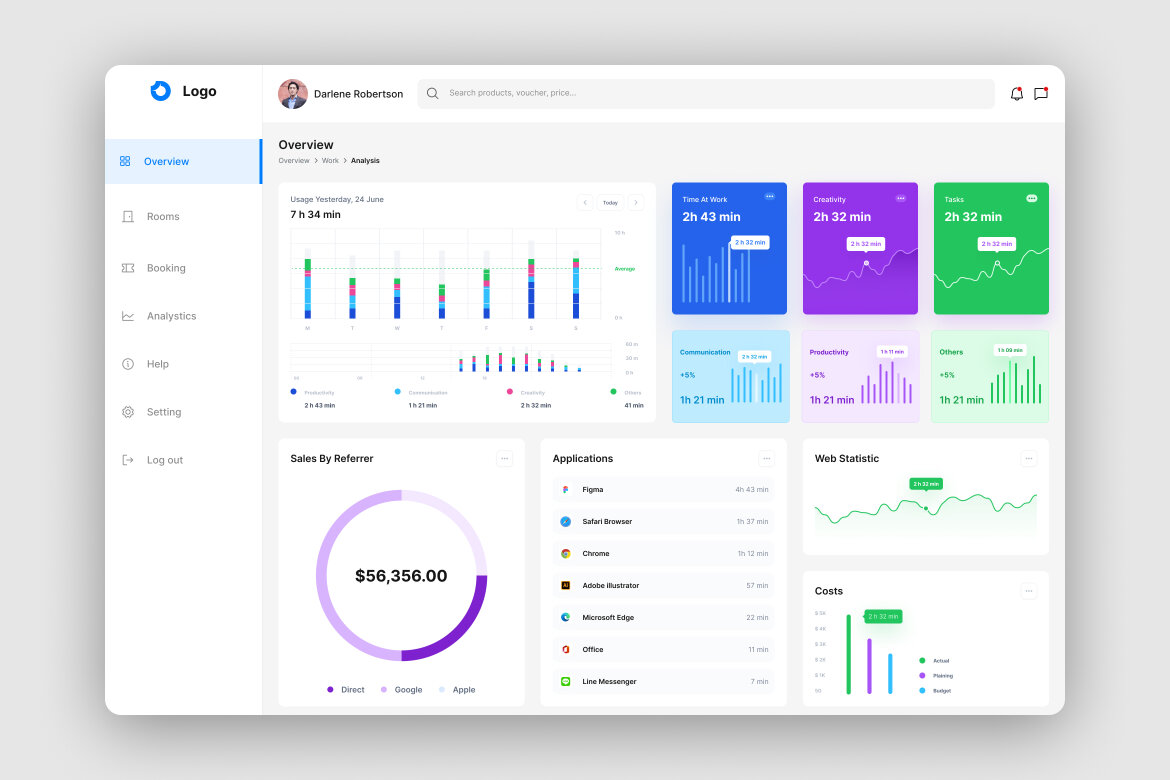Click the Rooms door icon
This screenshot has width=1170, height=780.
(128, 216)
